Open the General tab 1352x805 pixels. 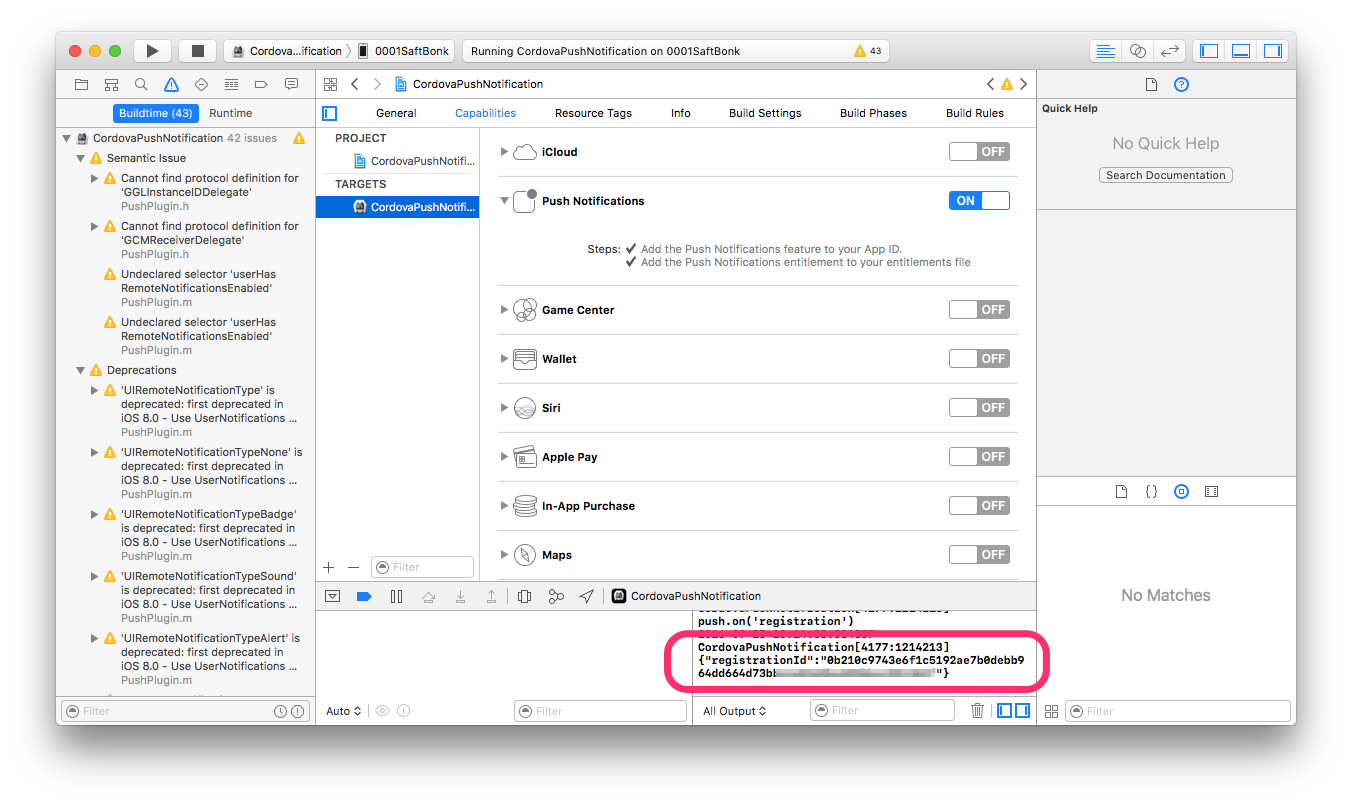(x=396, y=113)
